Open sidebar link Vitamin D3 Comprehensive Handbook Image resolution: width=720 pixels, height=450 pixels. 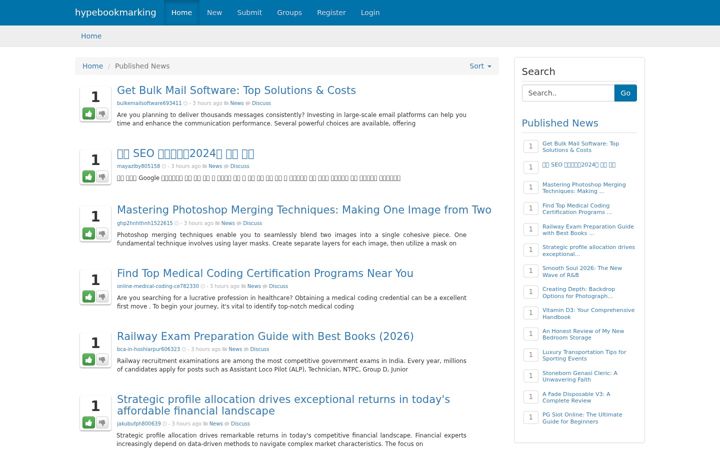point(588,313)
